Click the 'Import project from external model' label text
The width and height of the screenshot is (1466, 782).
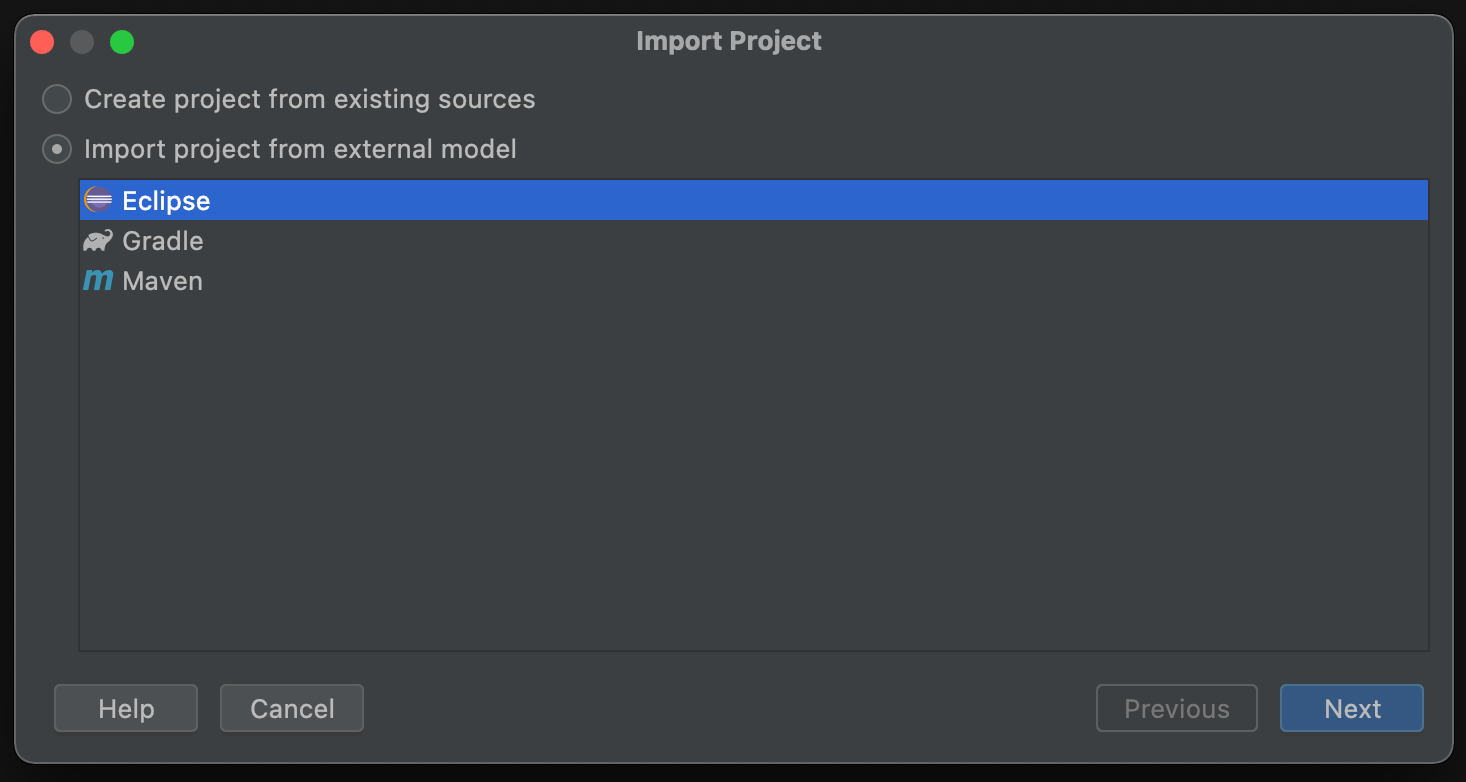pyautogui.click(x=300, y=149)
